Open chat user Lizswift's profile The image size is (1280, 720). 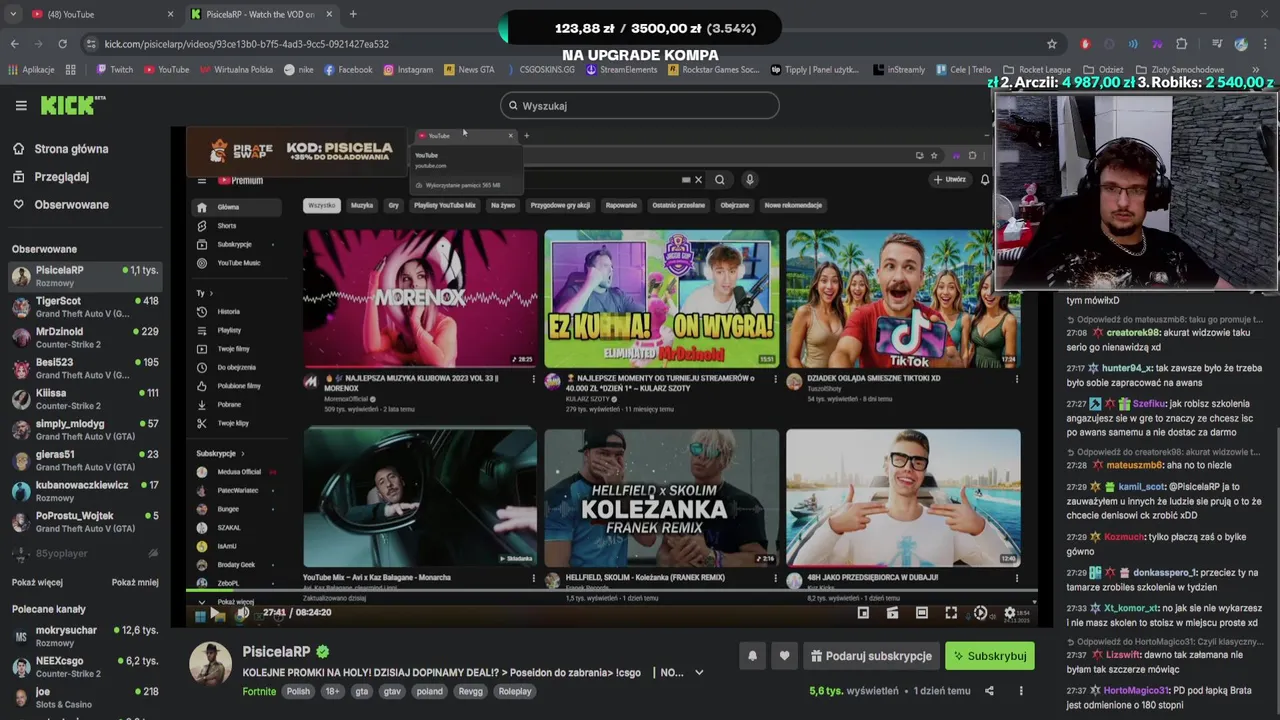pos(1123,654)
